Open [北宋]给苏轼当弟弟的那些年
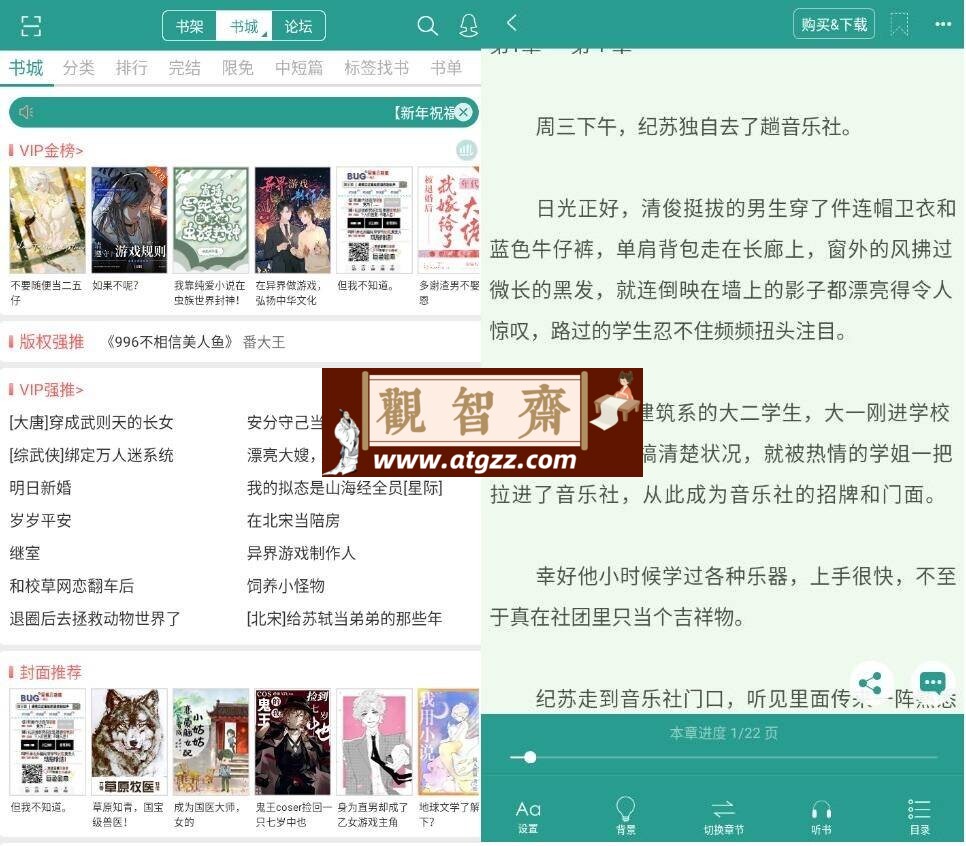 tap(344, 618)
